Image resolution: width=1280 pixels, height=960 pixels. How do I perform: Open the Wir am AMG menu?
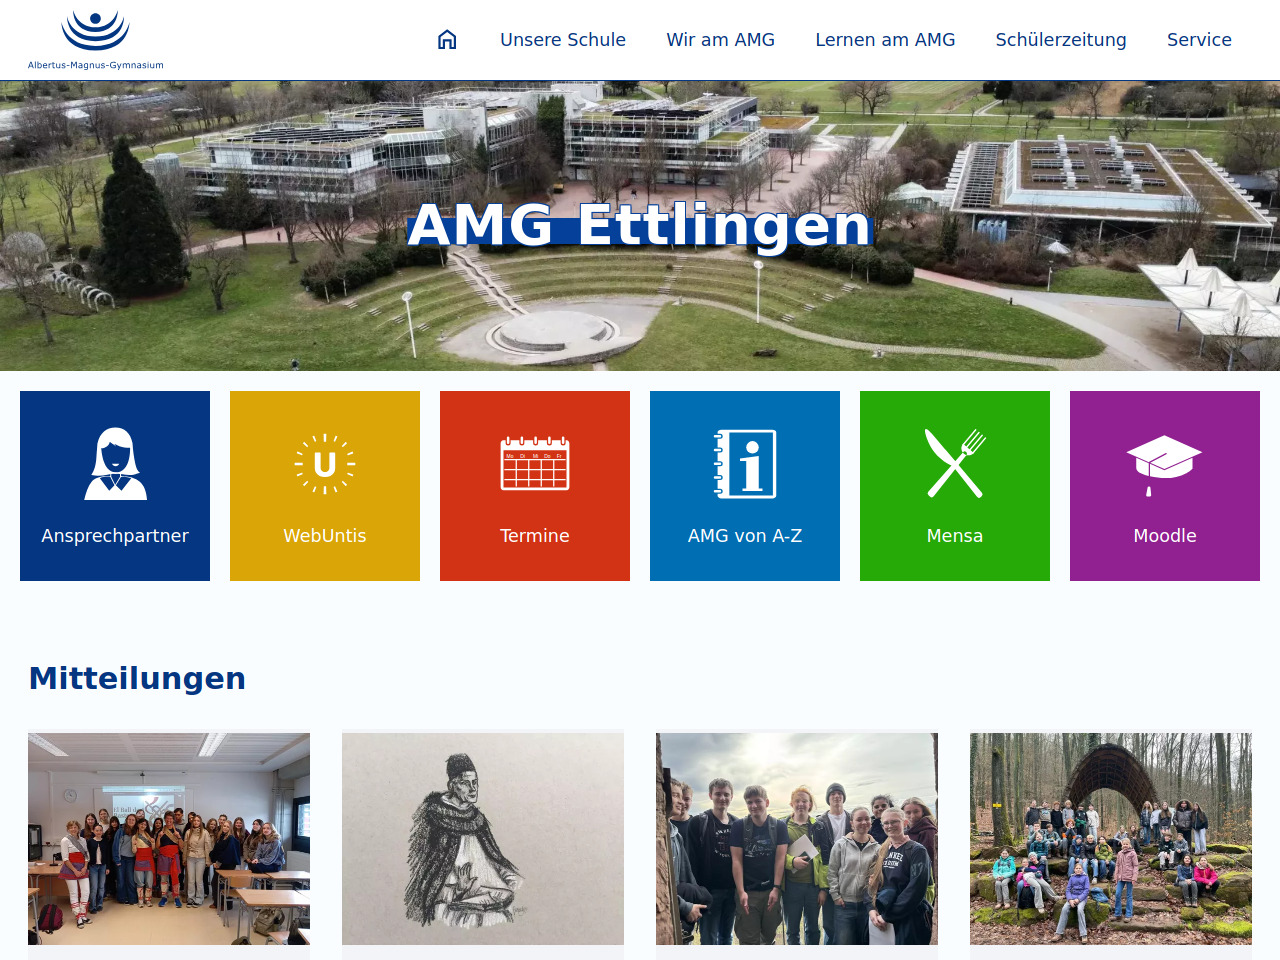(x=720, y=40)
